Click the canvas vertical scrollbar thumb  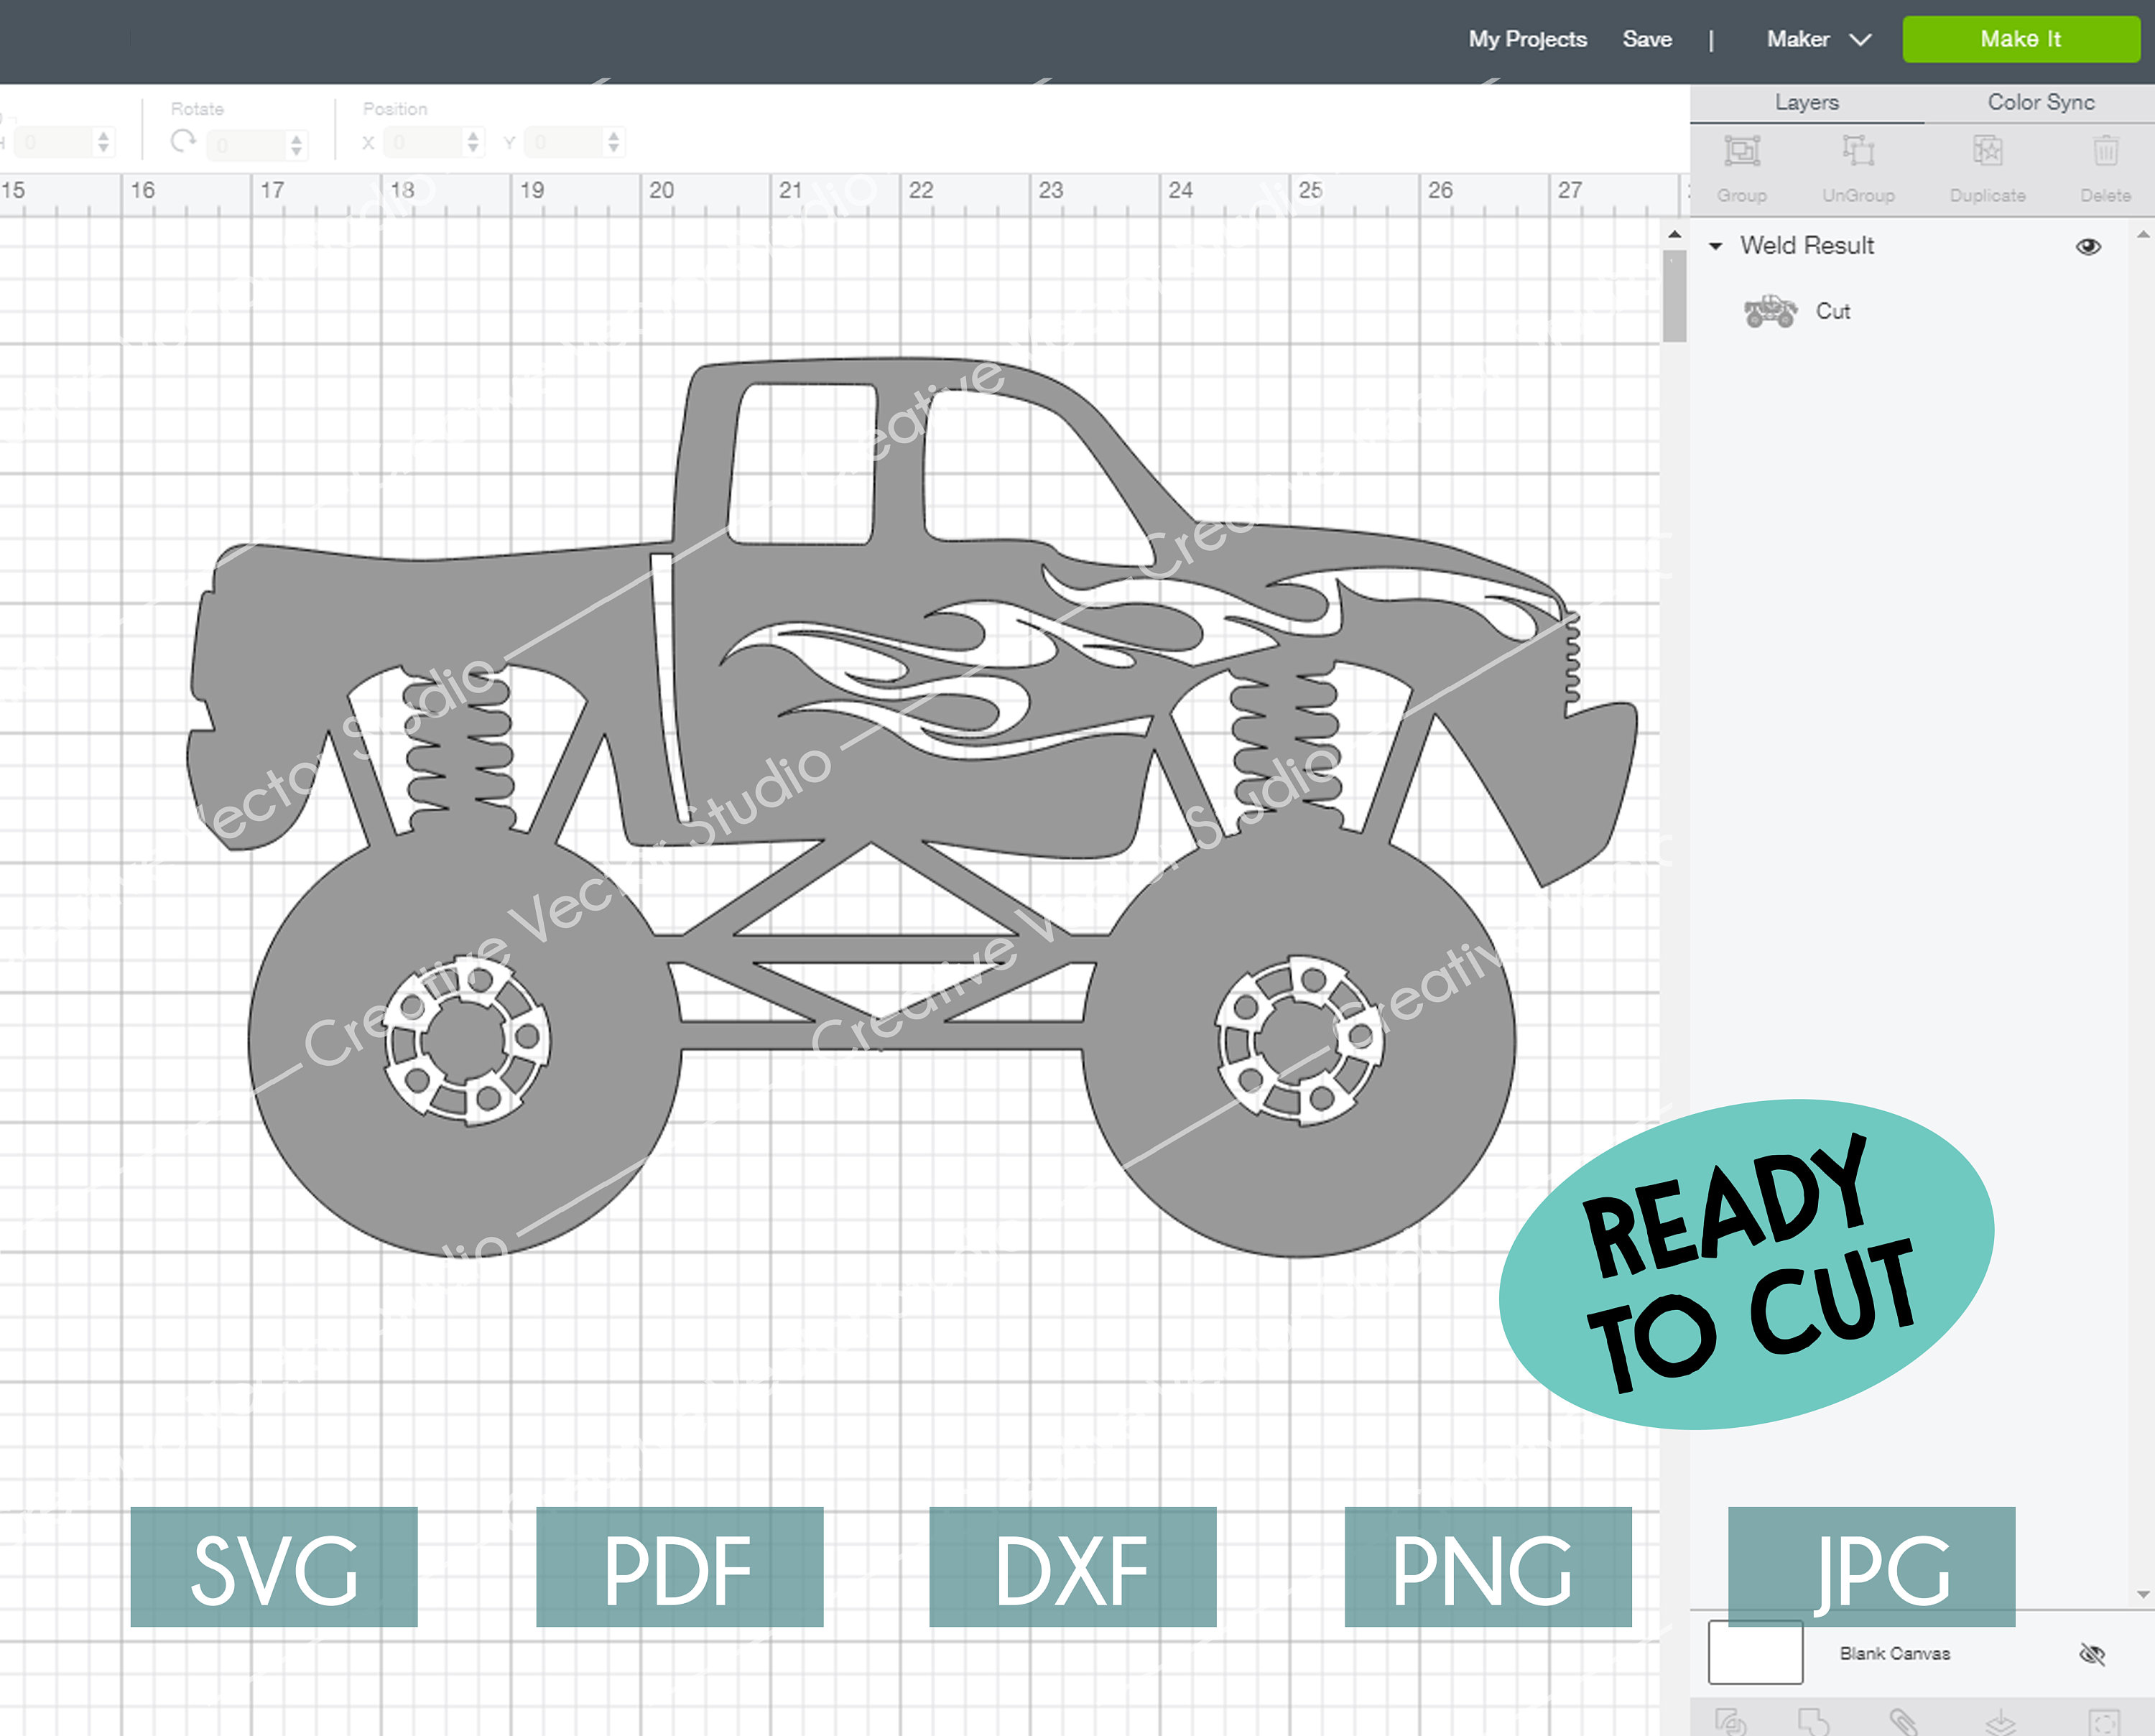[1674, 296]
